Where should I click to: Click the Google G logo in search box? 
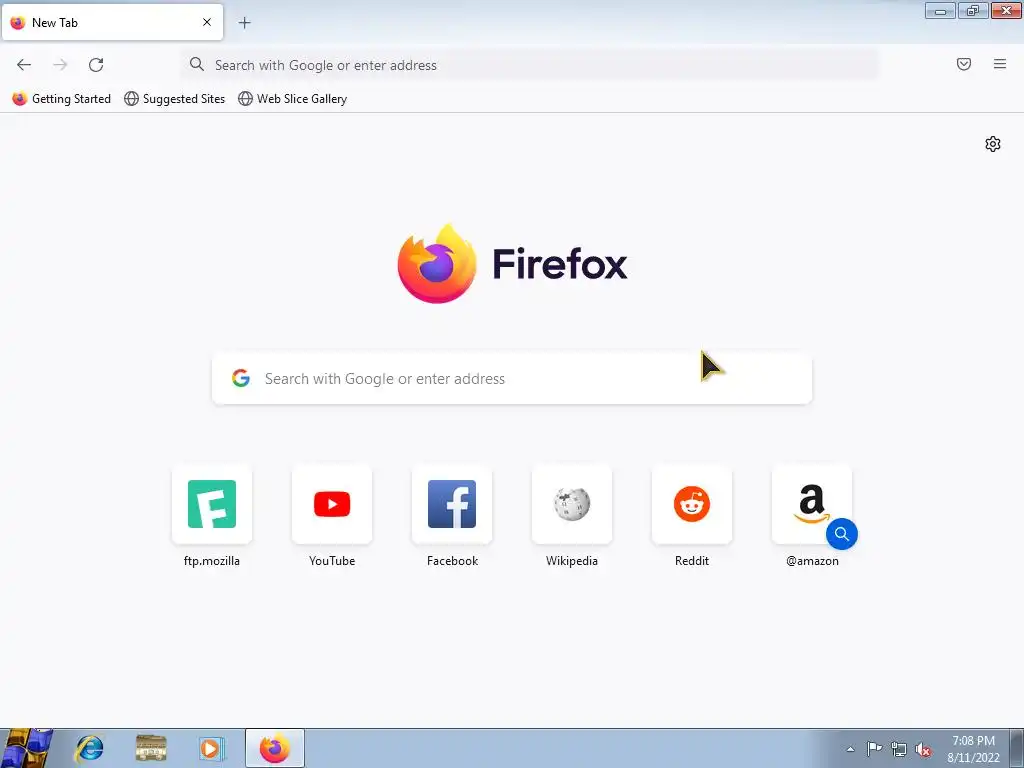point(241,378)
